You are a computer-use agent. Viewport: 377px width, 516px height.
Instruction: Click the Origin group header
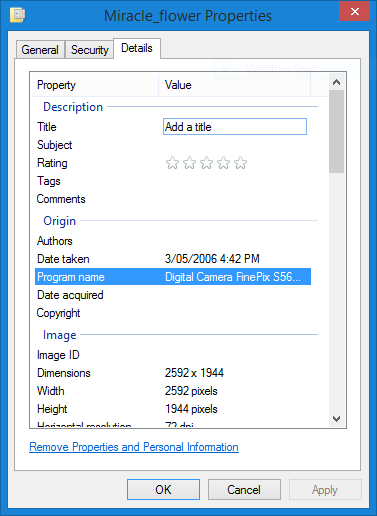click(x=60, y=221)
